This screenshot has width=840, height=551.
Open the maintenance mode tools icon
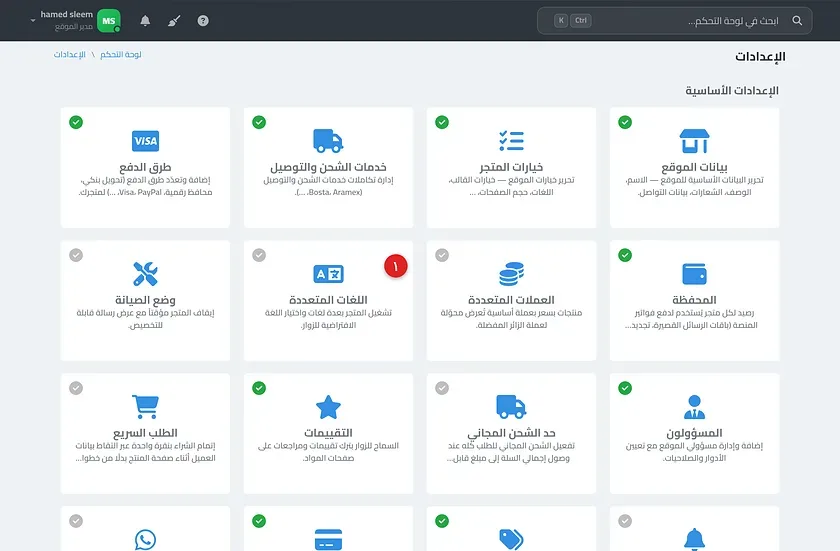tap(145, 274)
